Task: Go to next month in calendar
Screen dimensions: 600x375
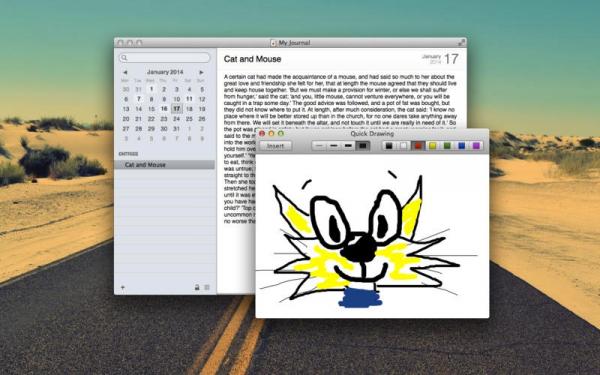Action: (x=201, y=72)
